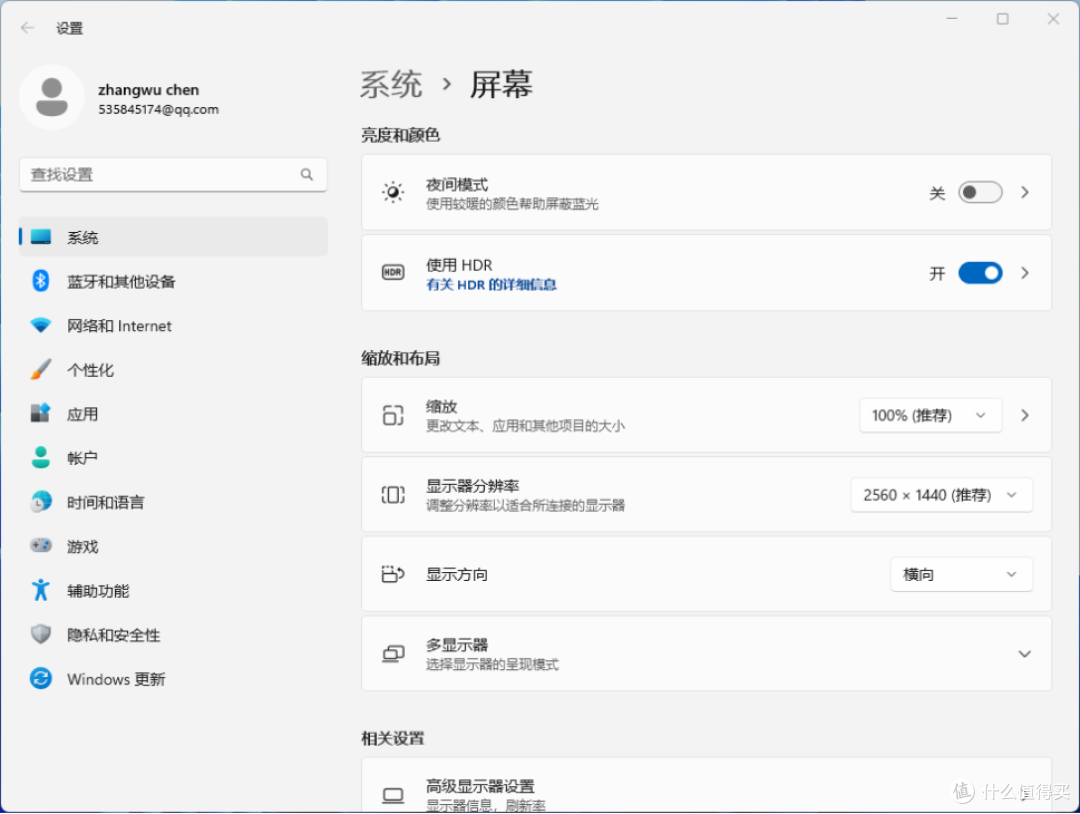The image size is (1080, 814).
Task: Open the 横向 orientation dropdown
Action: tap(961, 574)
